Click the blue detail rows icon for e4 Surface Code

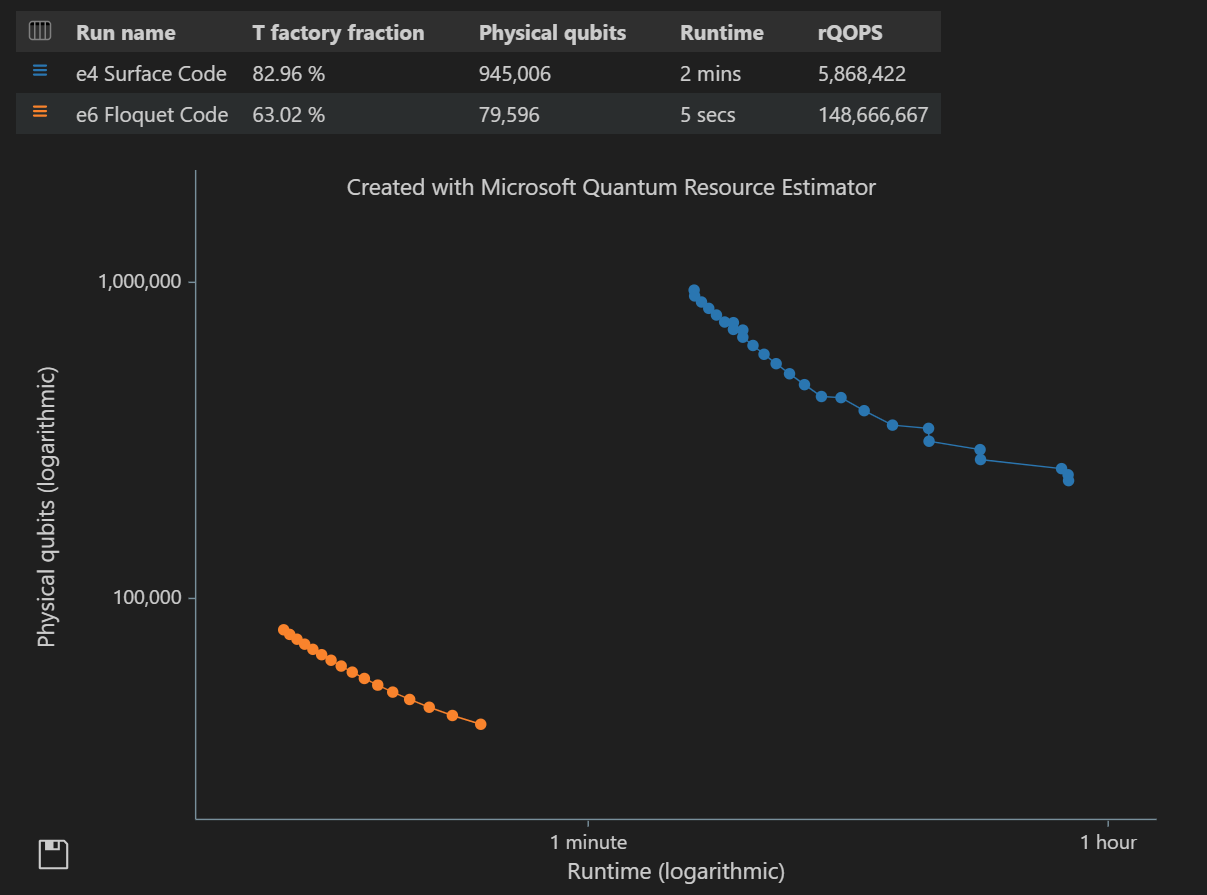point(38,70)
